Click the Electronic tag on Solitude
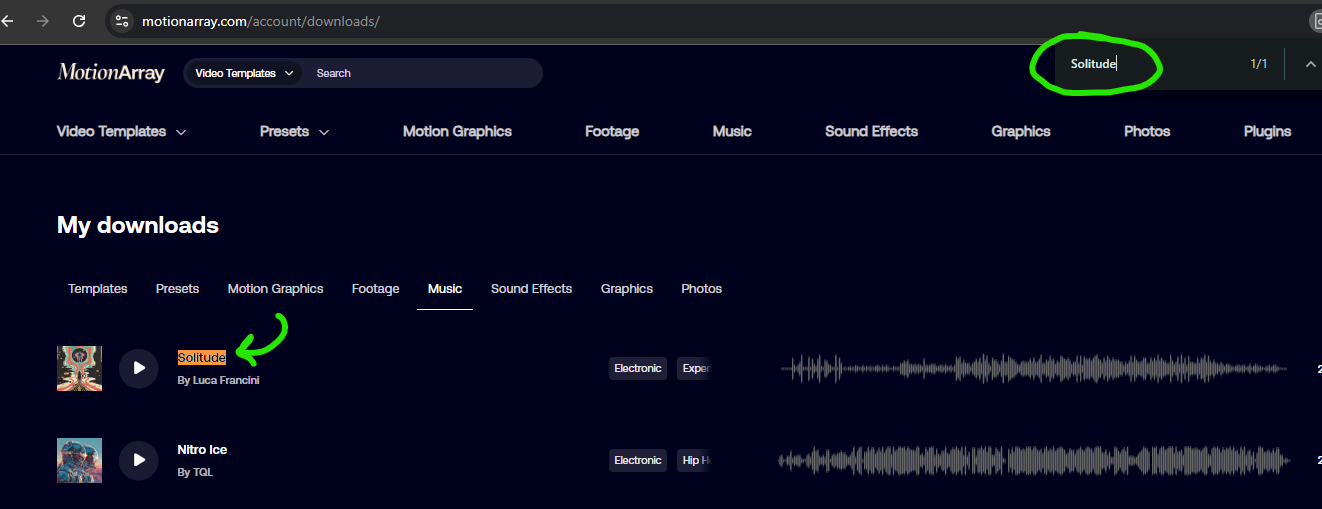This screenshot has width=1322, height=509. (637, 368)
